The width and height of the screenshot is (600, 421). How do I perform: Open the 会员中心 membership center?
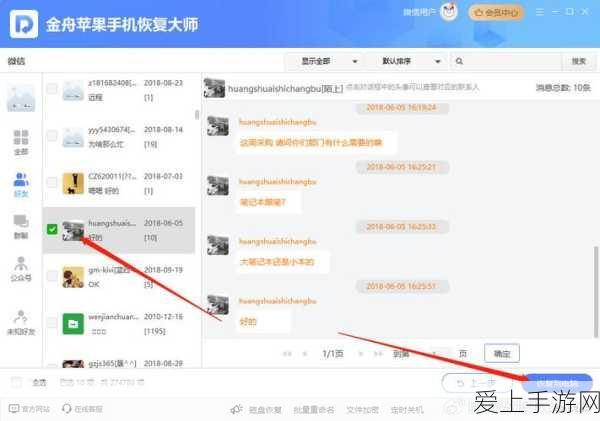[x=496, y=13]
